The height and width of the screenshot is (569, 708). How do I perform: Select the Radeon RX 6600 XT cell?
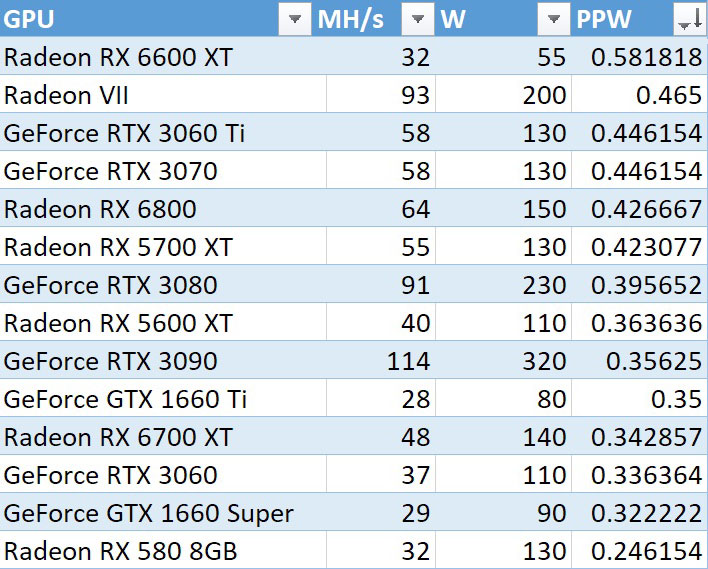point(163,56)
